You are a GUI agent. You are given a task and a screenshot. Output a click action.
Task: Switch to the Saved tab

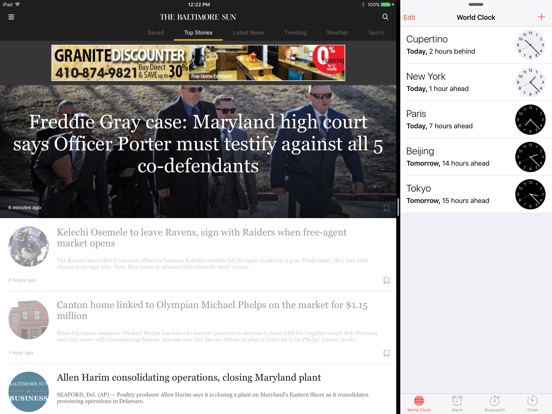tap(156, 32)
